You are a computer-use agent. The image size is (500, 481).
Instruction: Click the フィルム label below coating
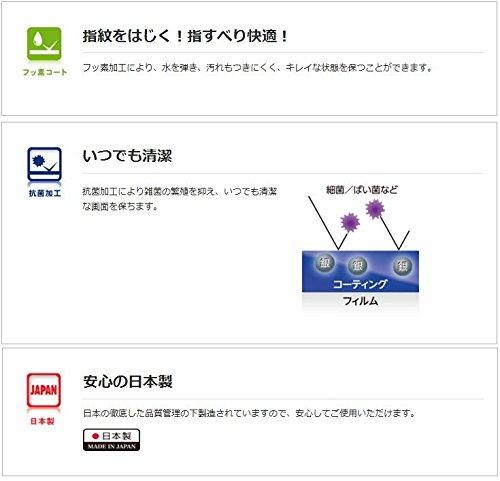point(360,301)
